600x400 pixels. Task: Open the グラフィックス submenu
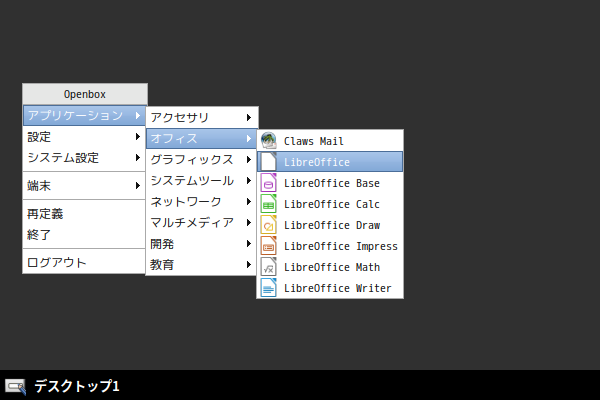pos(202,160)
